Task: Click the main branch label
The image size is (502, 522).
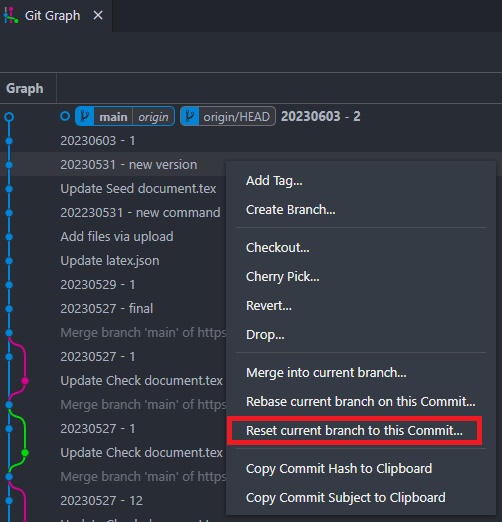Action: [x=113, y=117]
